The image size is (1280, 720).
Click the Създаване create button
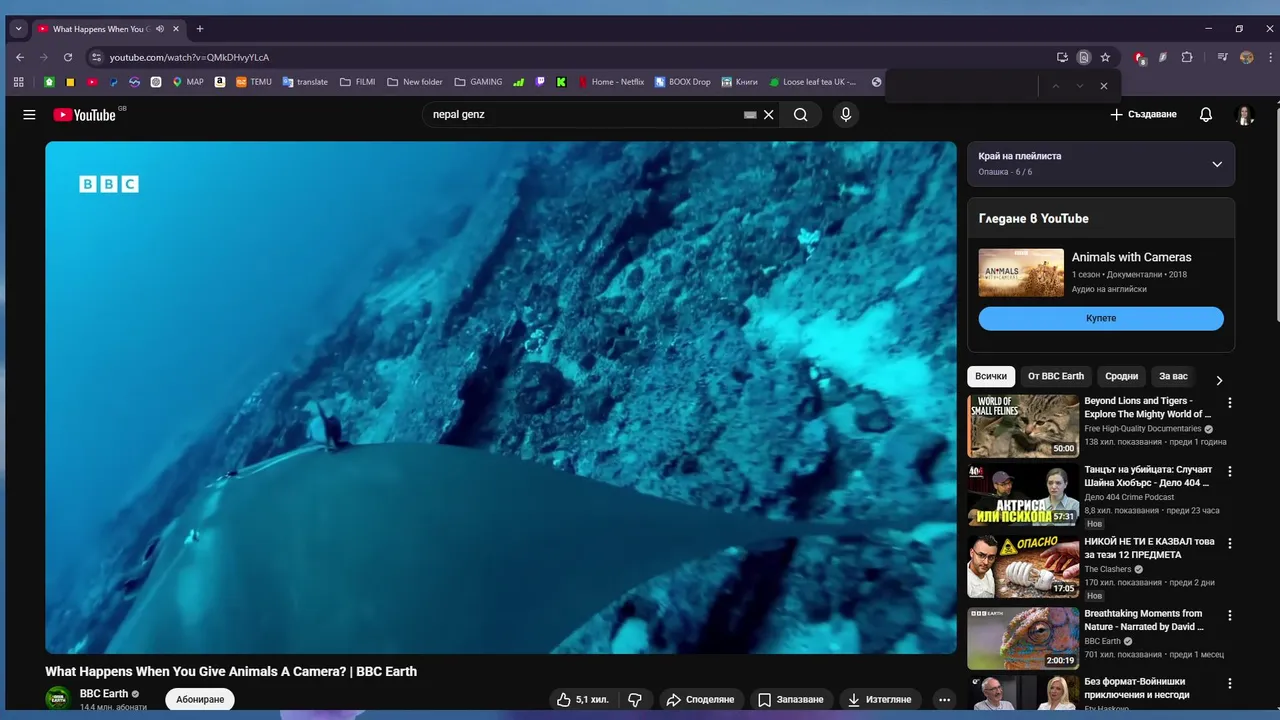click(1143, 115)
